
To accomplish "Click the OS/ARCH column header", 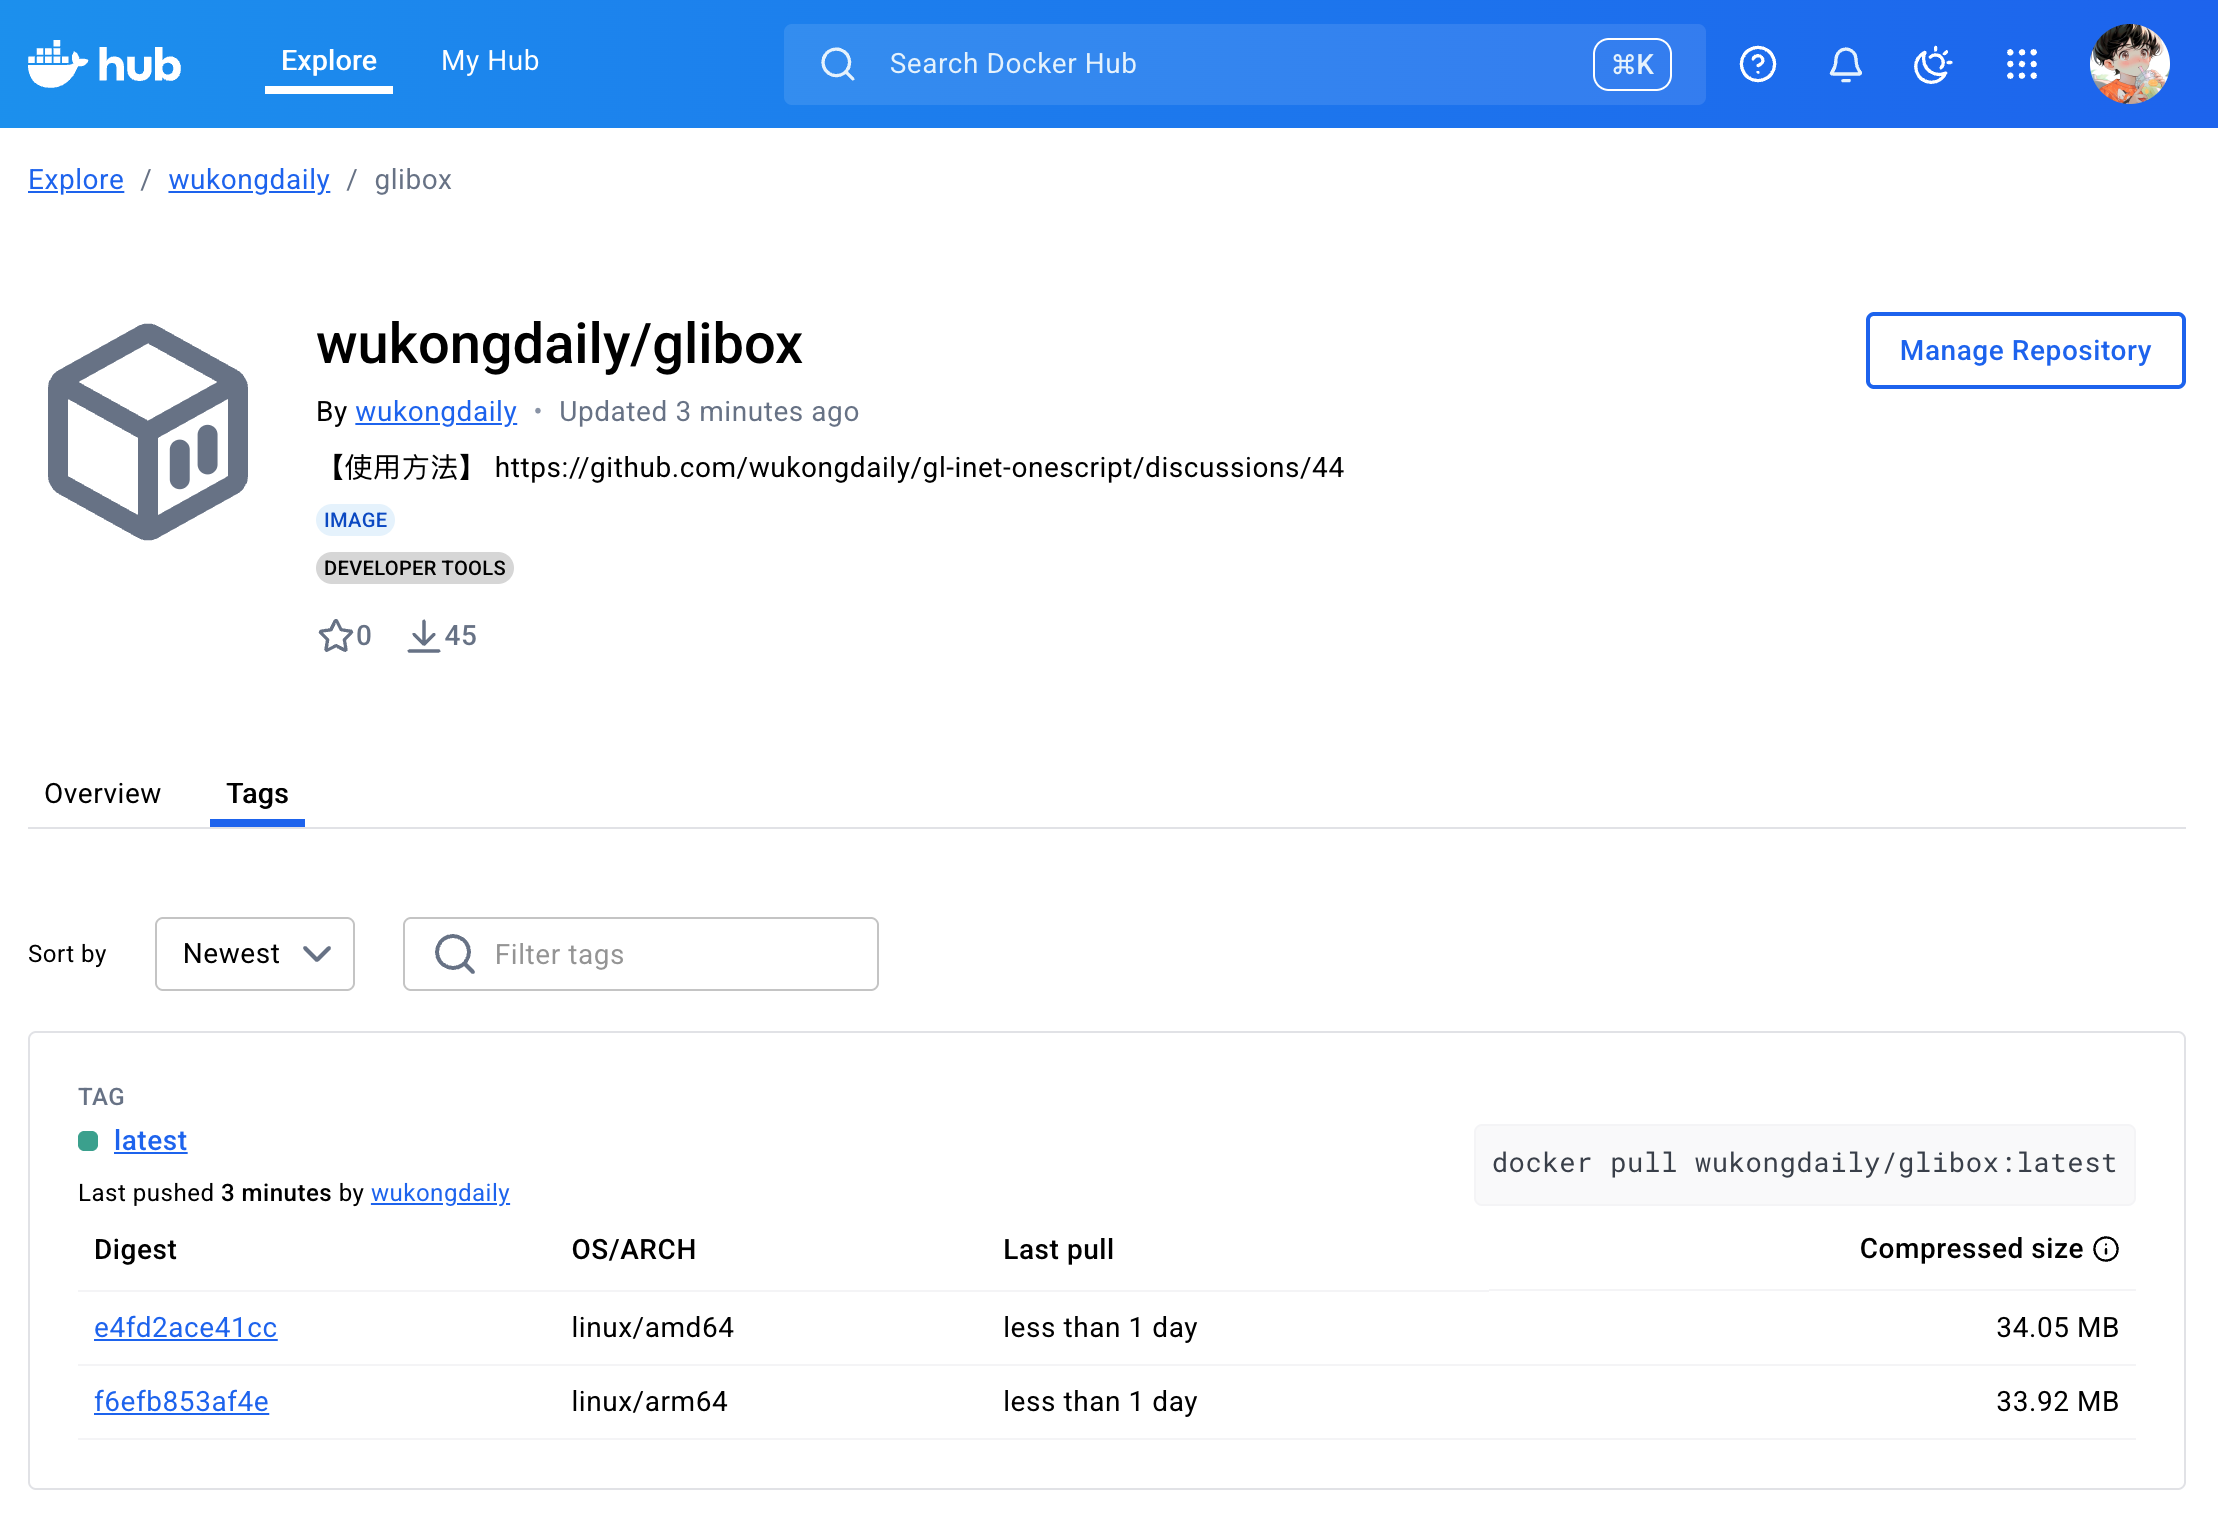I will [x=634, y=1249].
